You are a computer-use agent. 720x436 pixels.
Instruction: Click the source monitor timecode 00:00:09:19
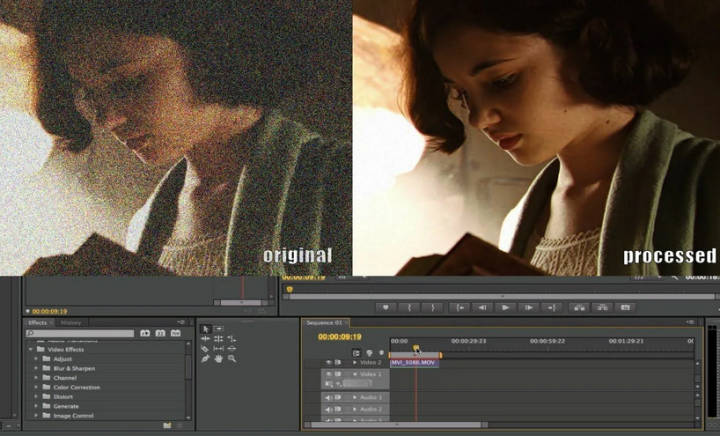click(x=50, y=311)
